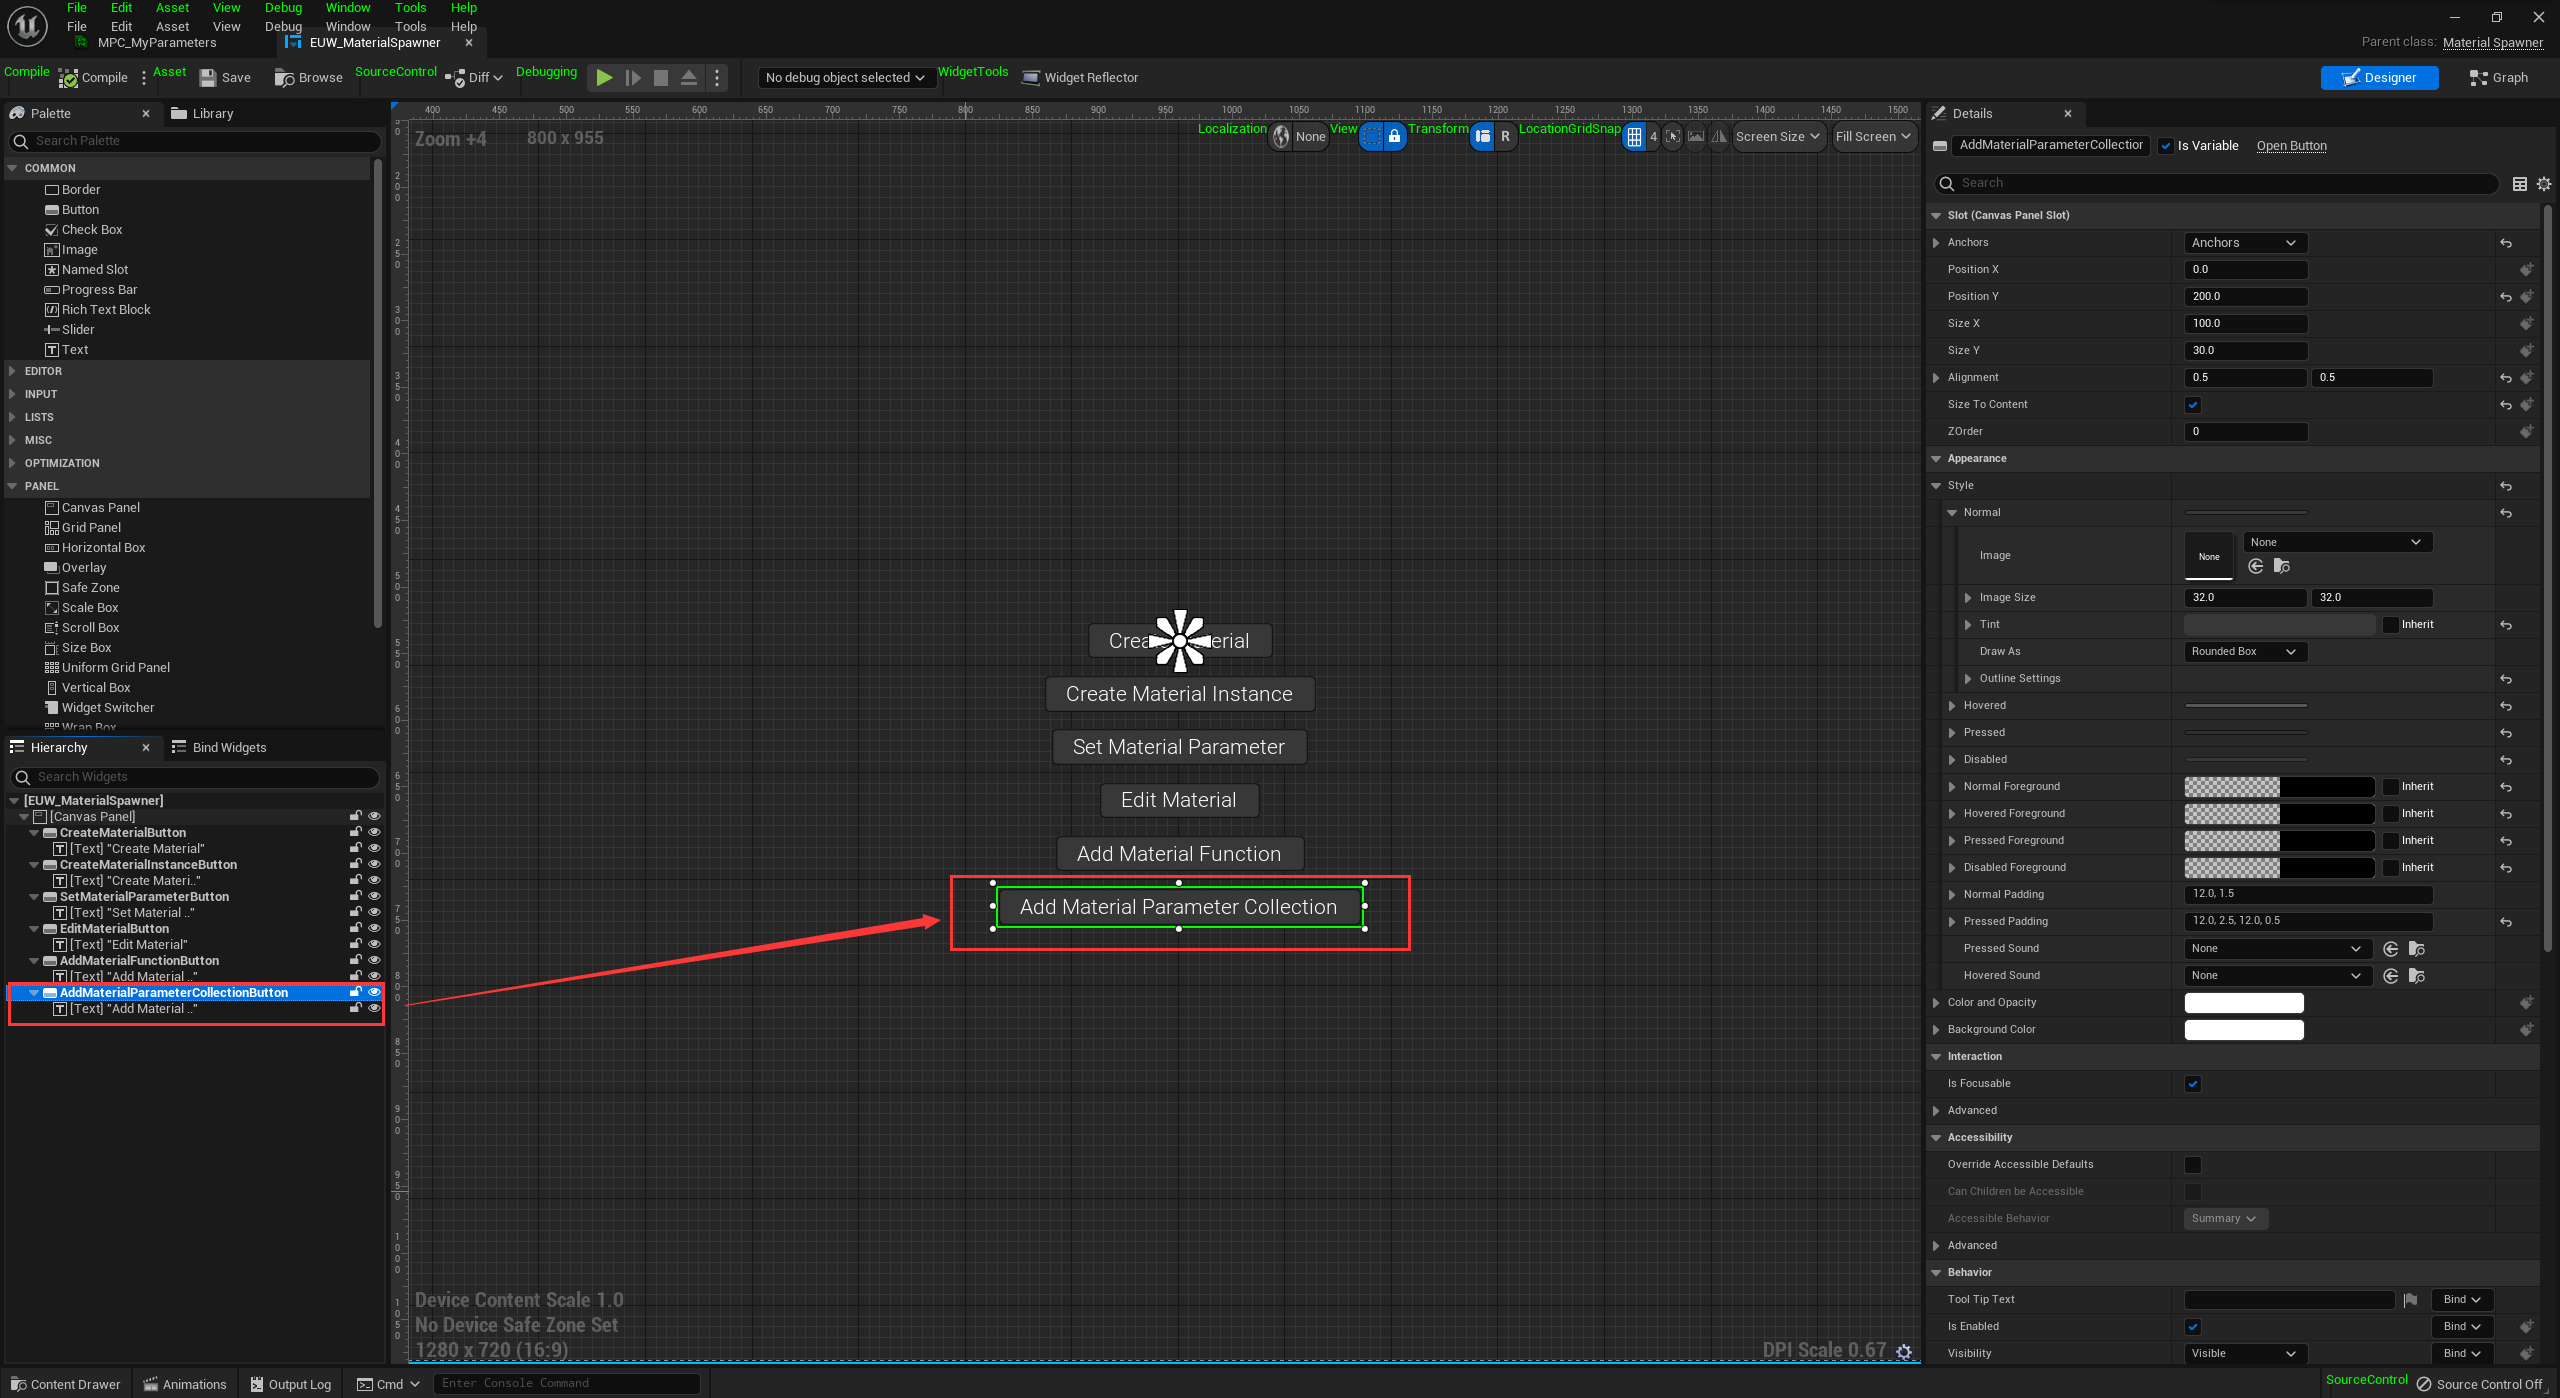Viewport: 2560px width, 1398px height.
Task: Expand the Hovered style section
Action: 1952,706
